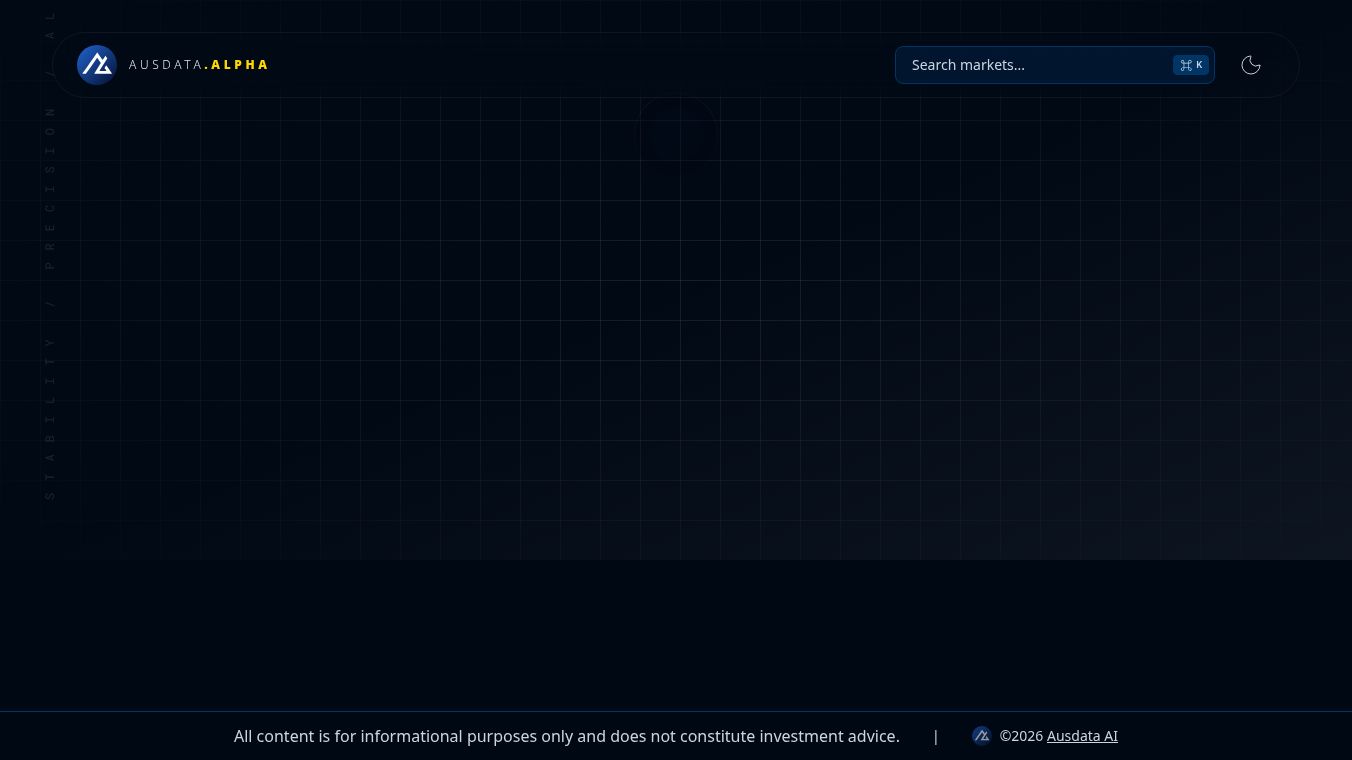
Task: Click the AUSDATA.ALPHA wordmark to go home
Action: (x=198, y=64)
